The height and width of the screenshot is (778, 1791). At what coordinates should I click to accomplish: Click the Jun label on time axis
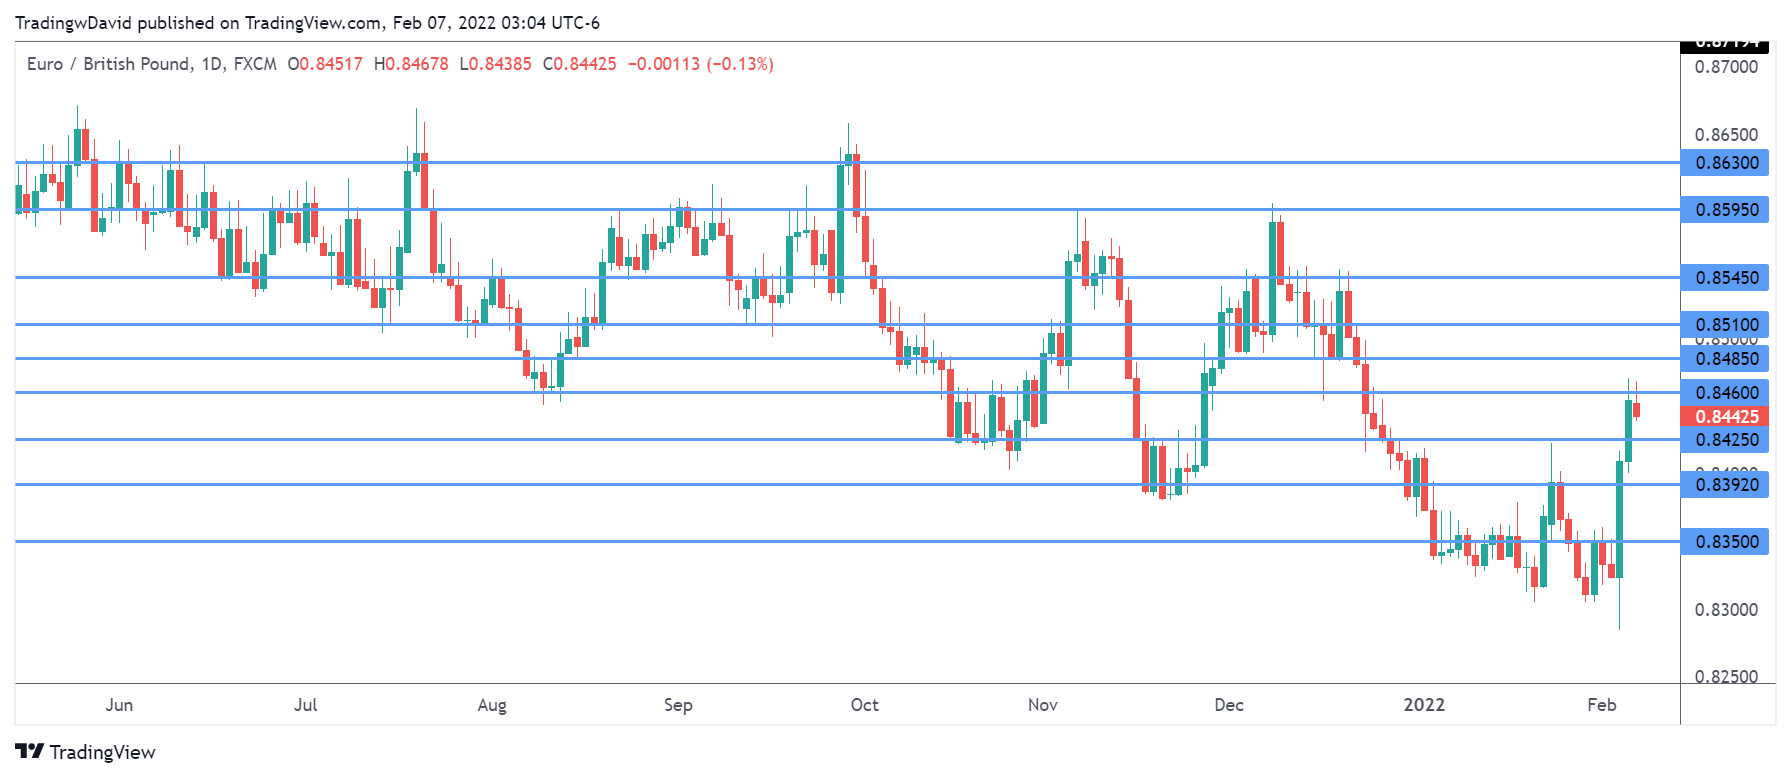point(119,705)
